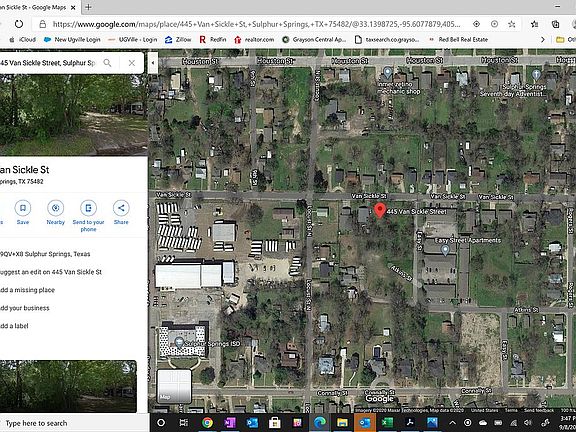This screenshot has height=432, width=576.
Task: Show hidden system tray icons with the chevron
Action: [x=453, y=423]
